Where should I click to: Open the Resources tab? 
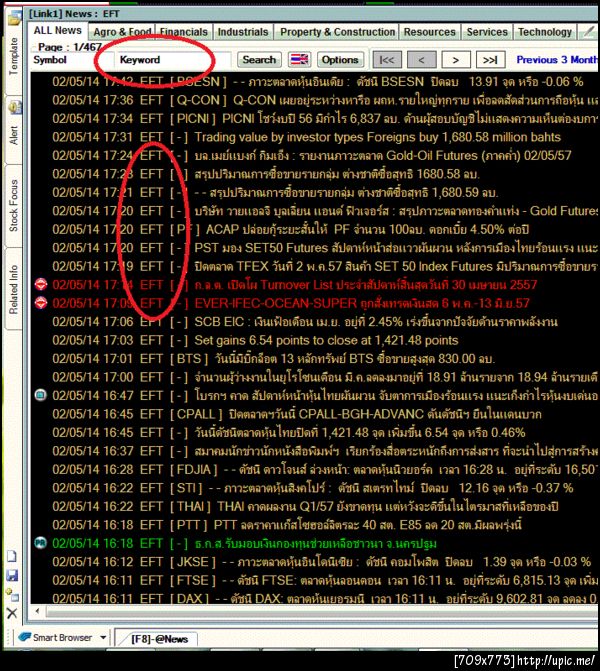430,32
